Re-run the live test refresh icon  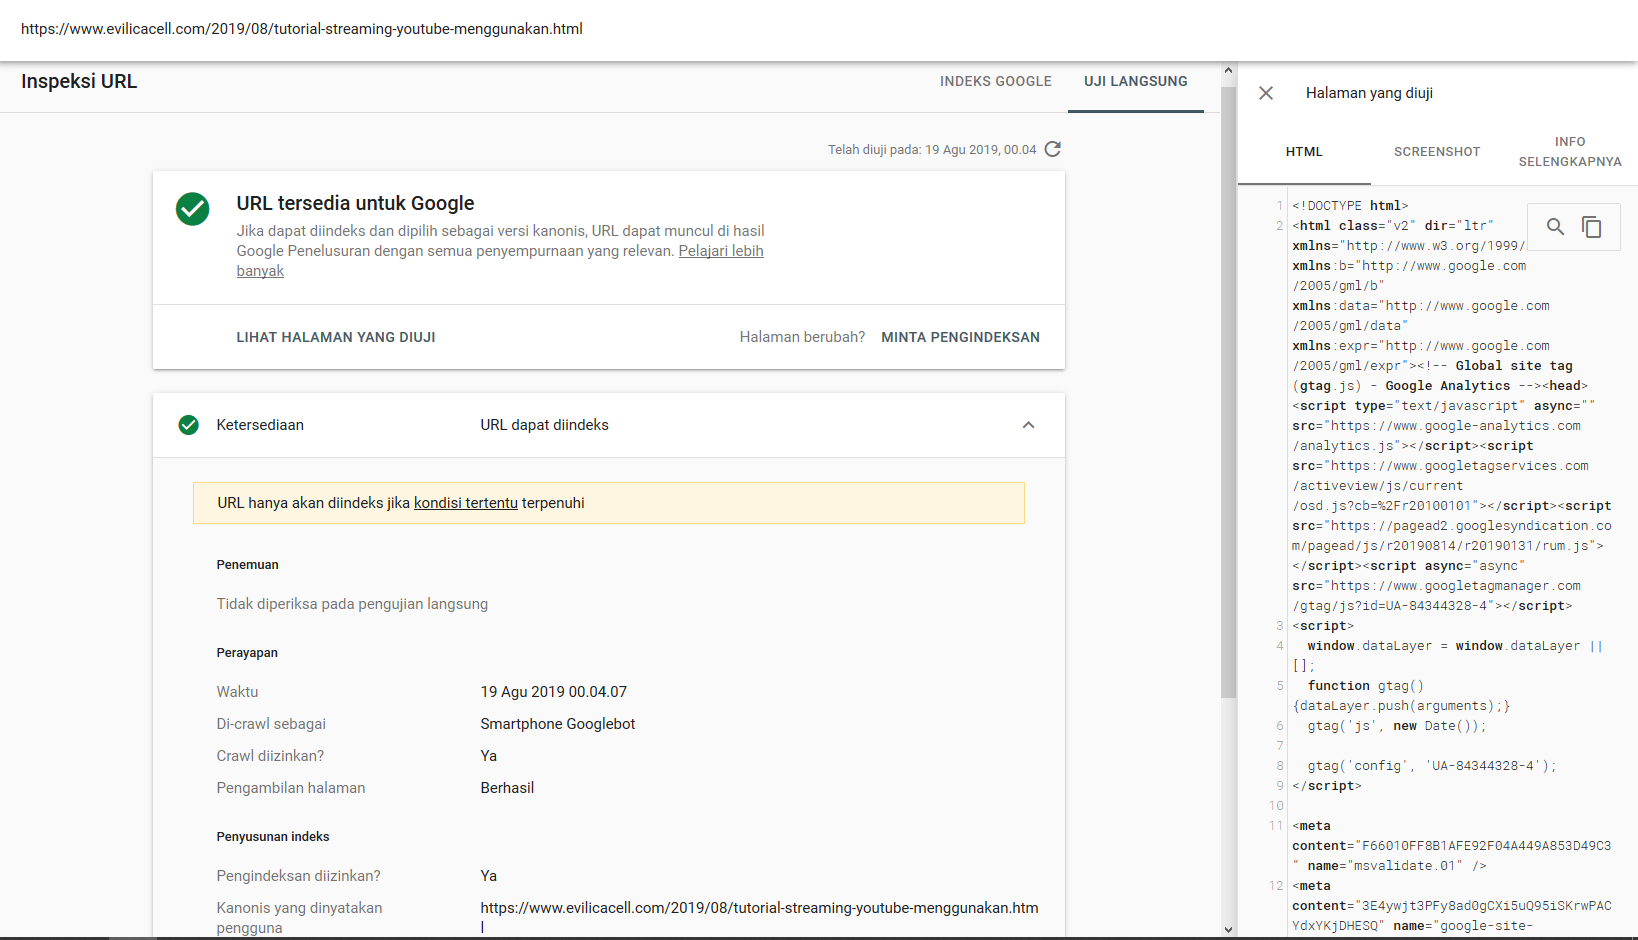(1052, 149)
